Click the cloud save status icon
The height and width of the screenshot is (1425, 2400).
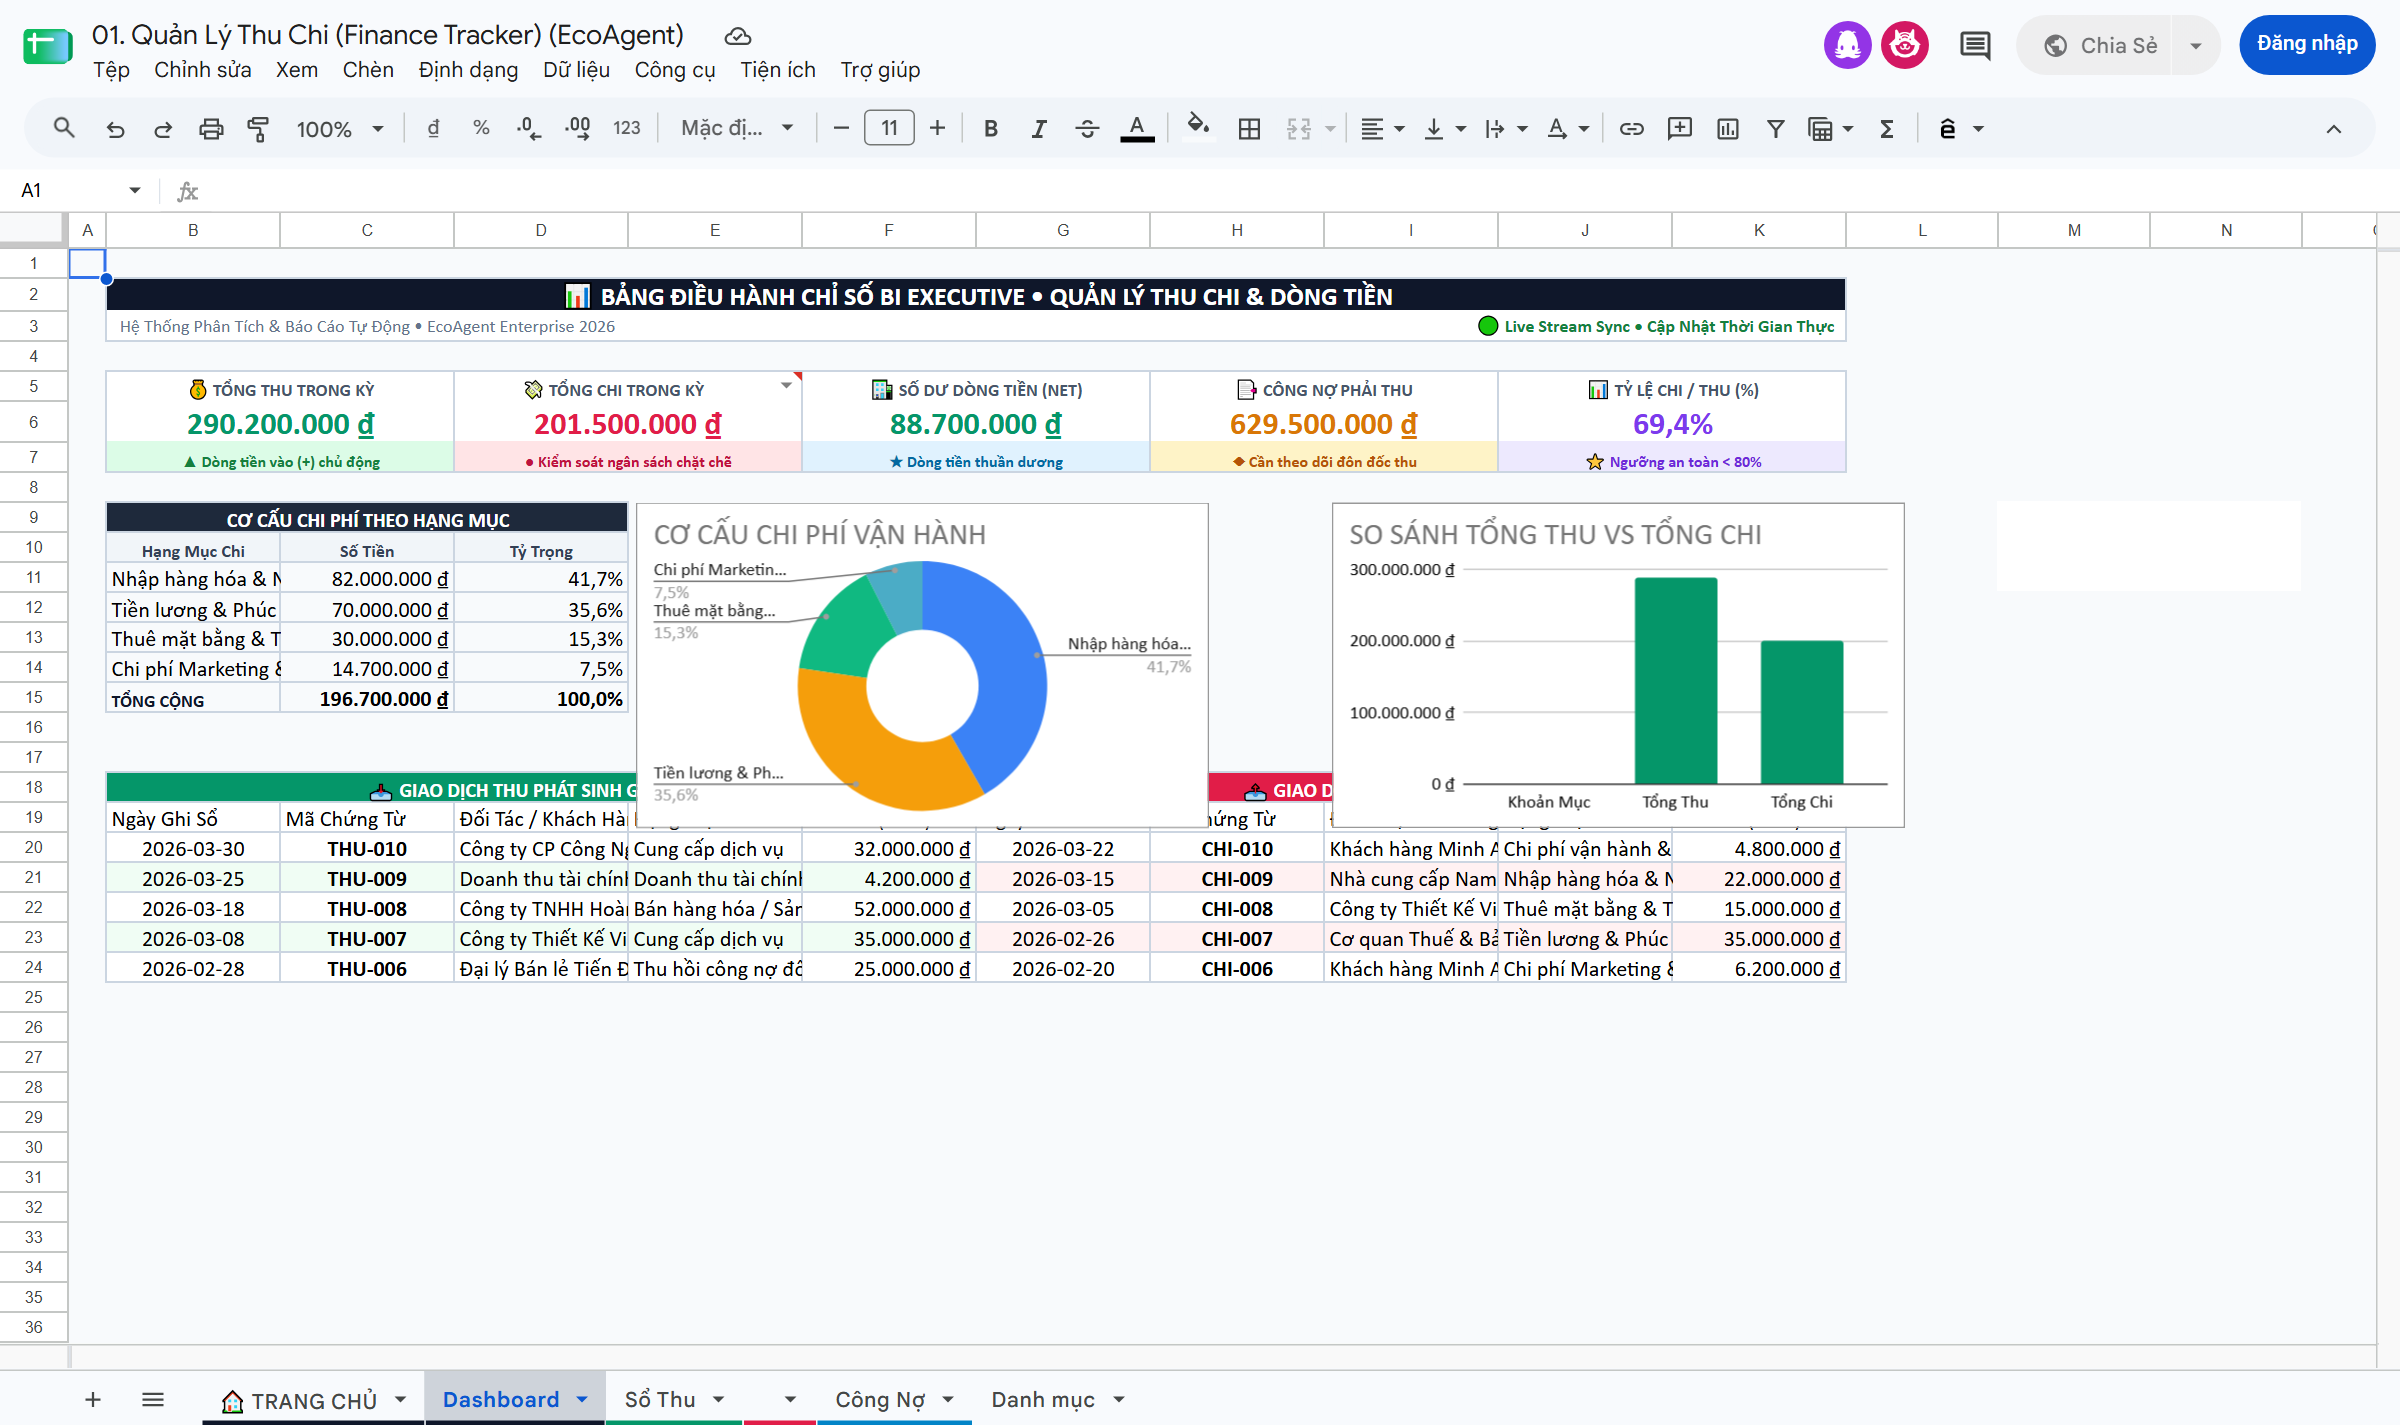click(x=737, y=36)
